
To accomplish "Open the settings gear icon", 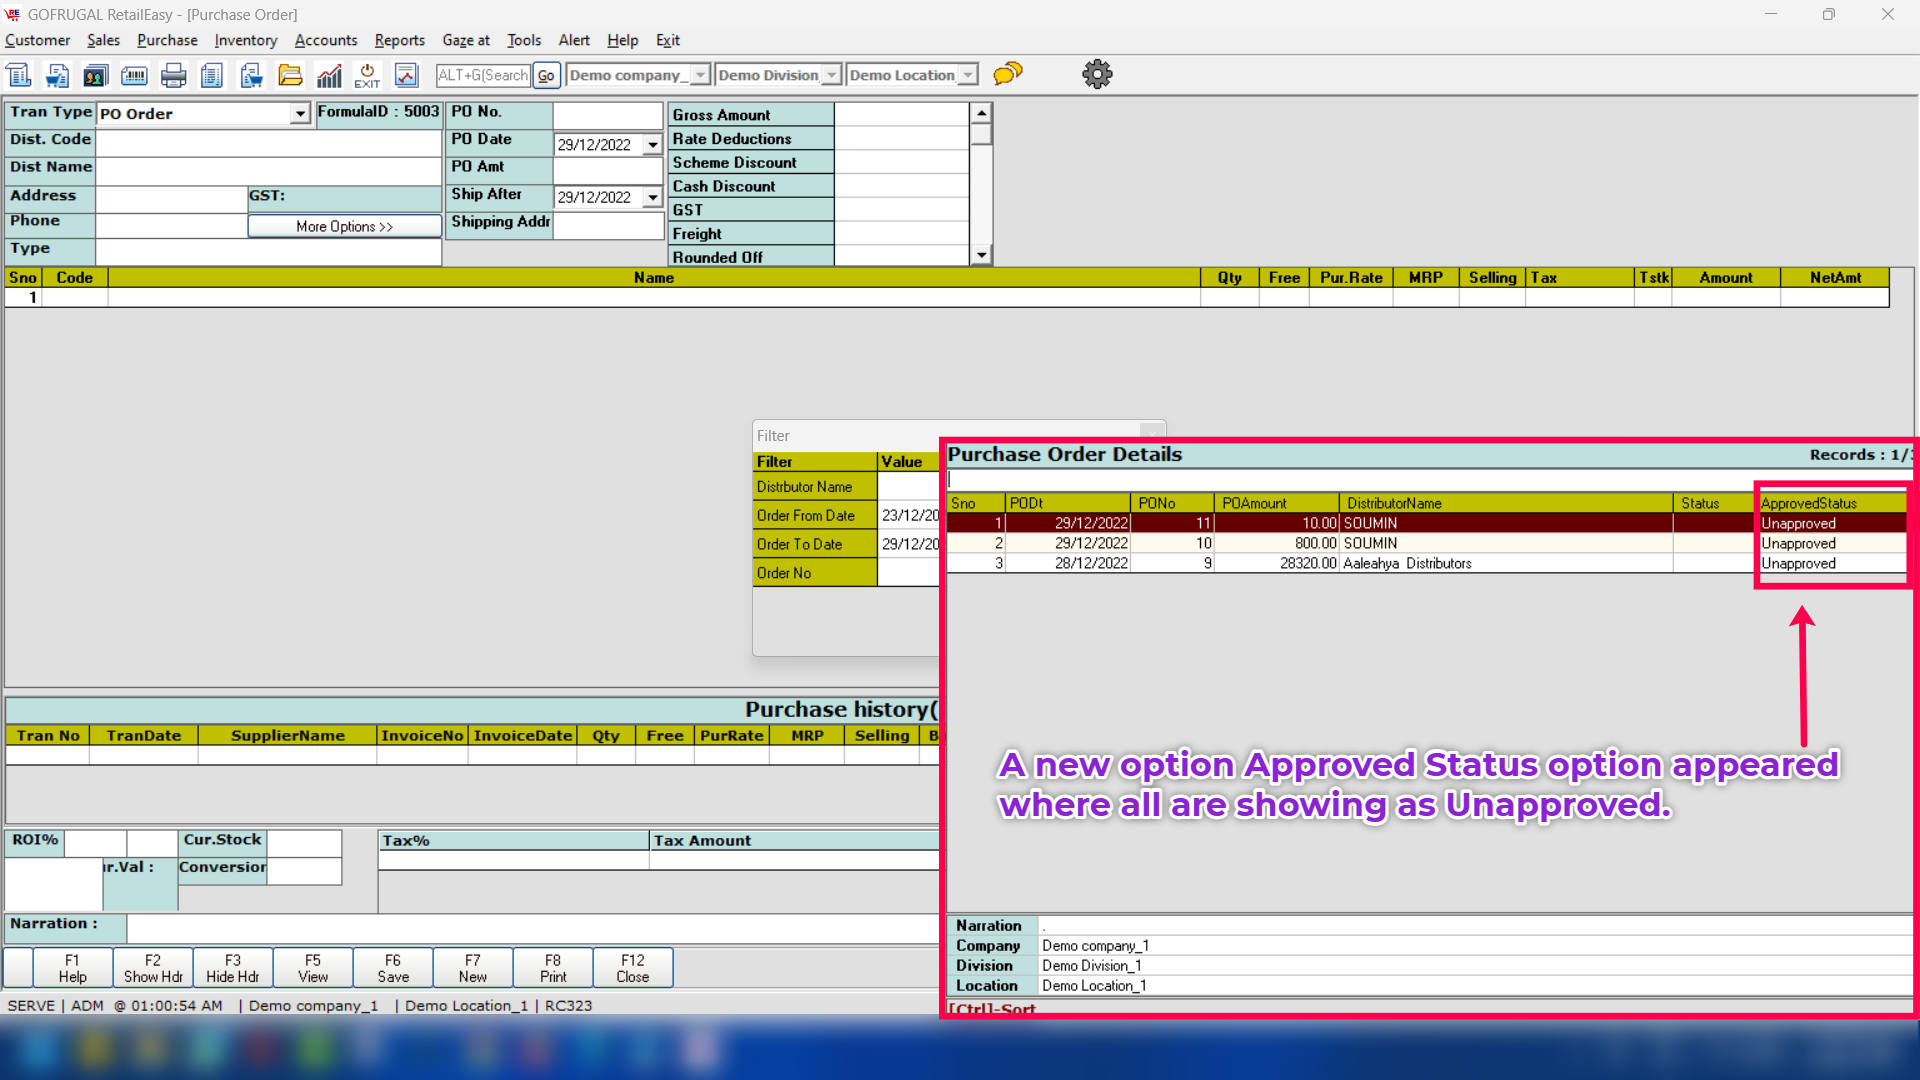I will 1097,74.
